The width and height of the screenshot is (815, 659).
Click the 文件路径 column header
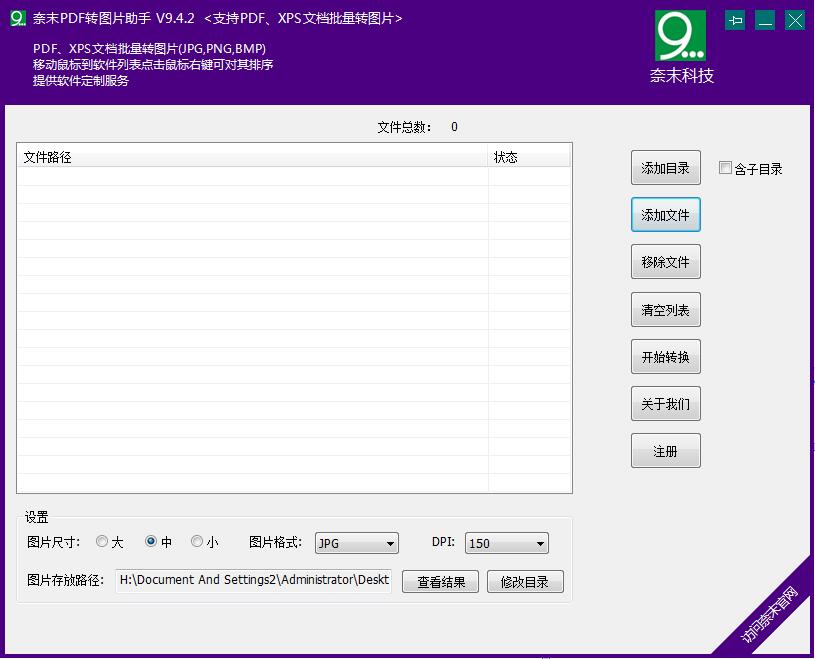click(x=253, y=156)
